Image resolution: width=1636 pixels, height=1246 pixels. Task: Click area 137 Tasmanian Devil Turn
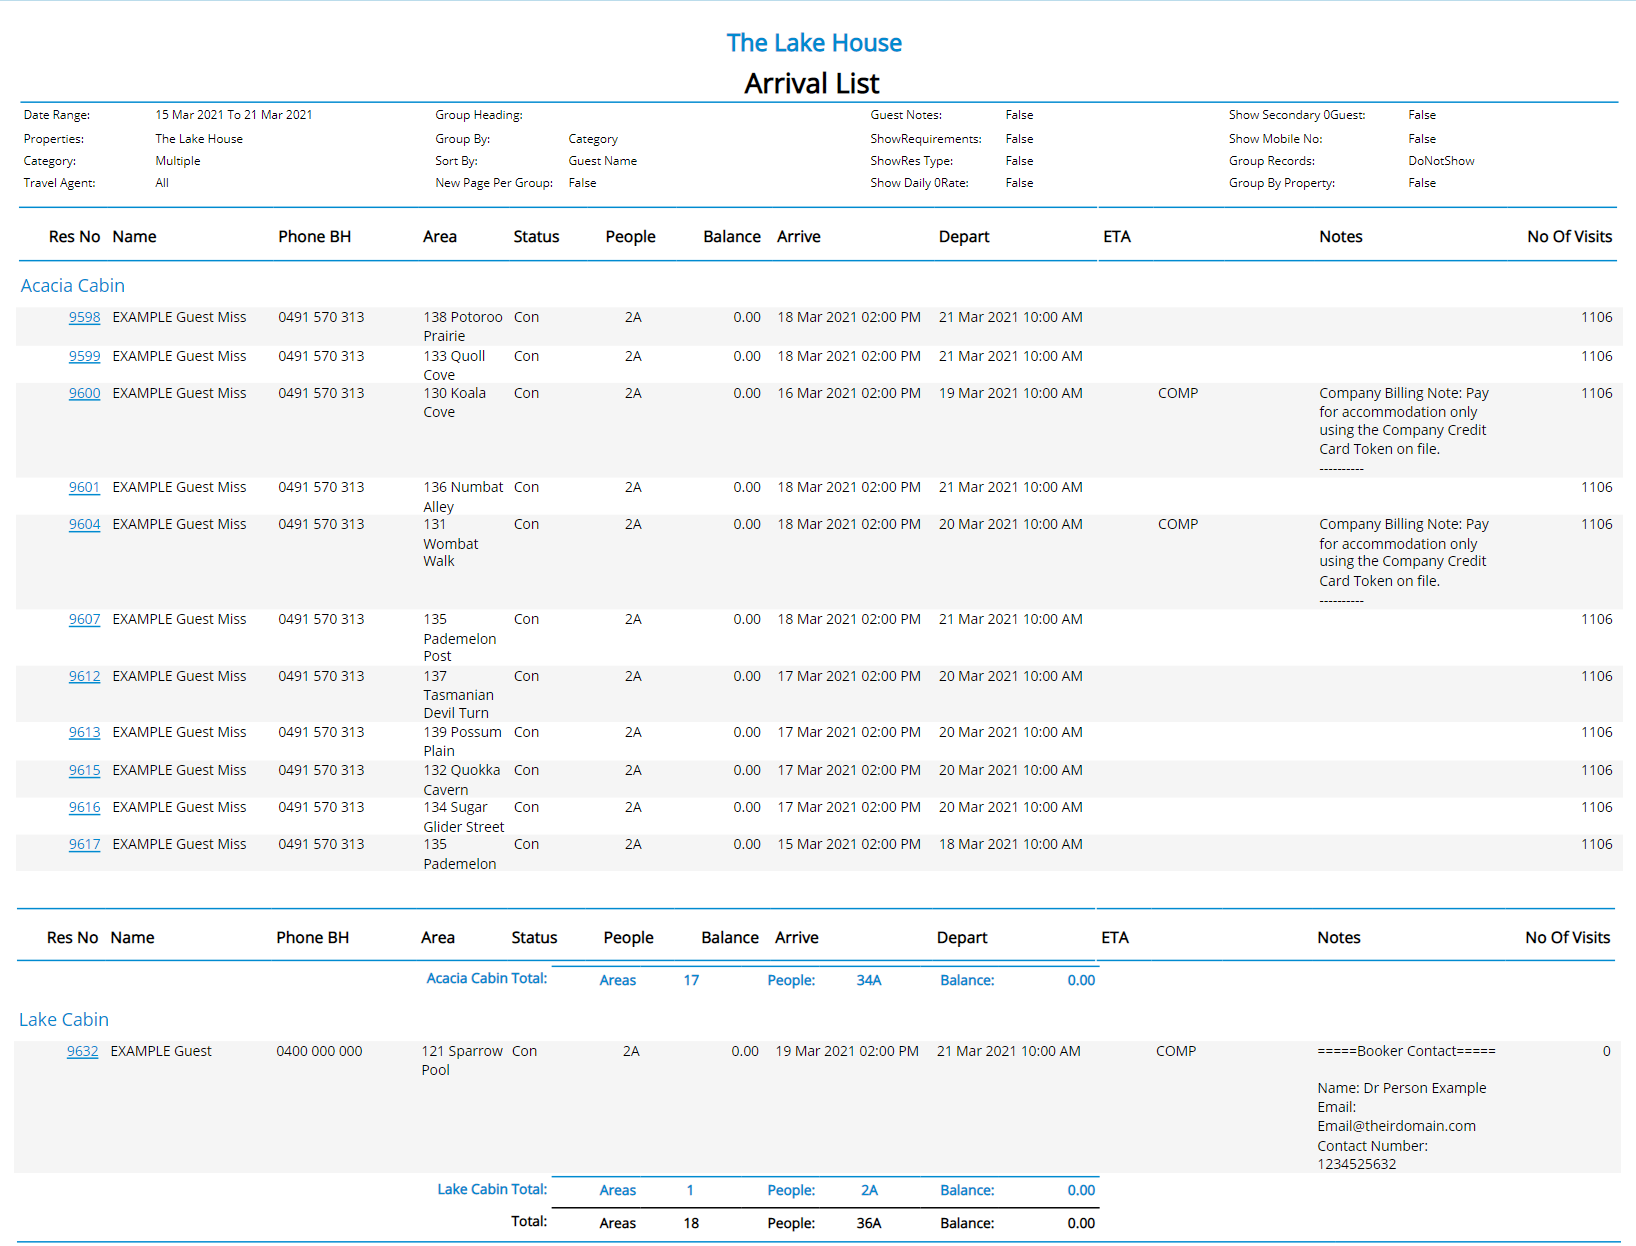click(x=458, y=694)
